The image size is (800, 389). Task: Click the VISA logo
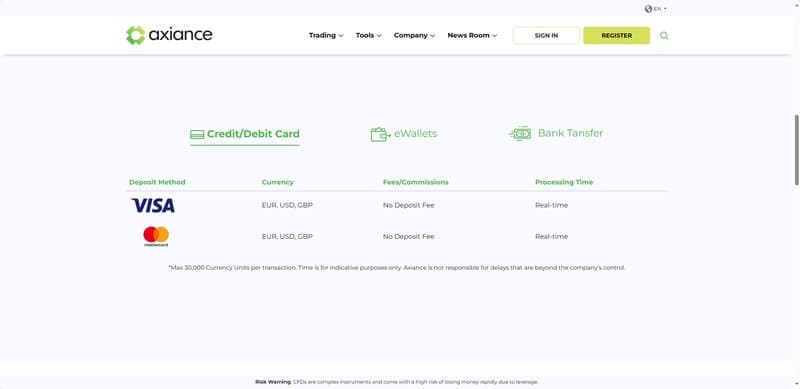point(153,205)
